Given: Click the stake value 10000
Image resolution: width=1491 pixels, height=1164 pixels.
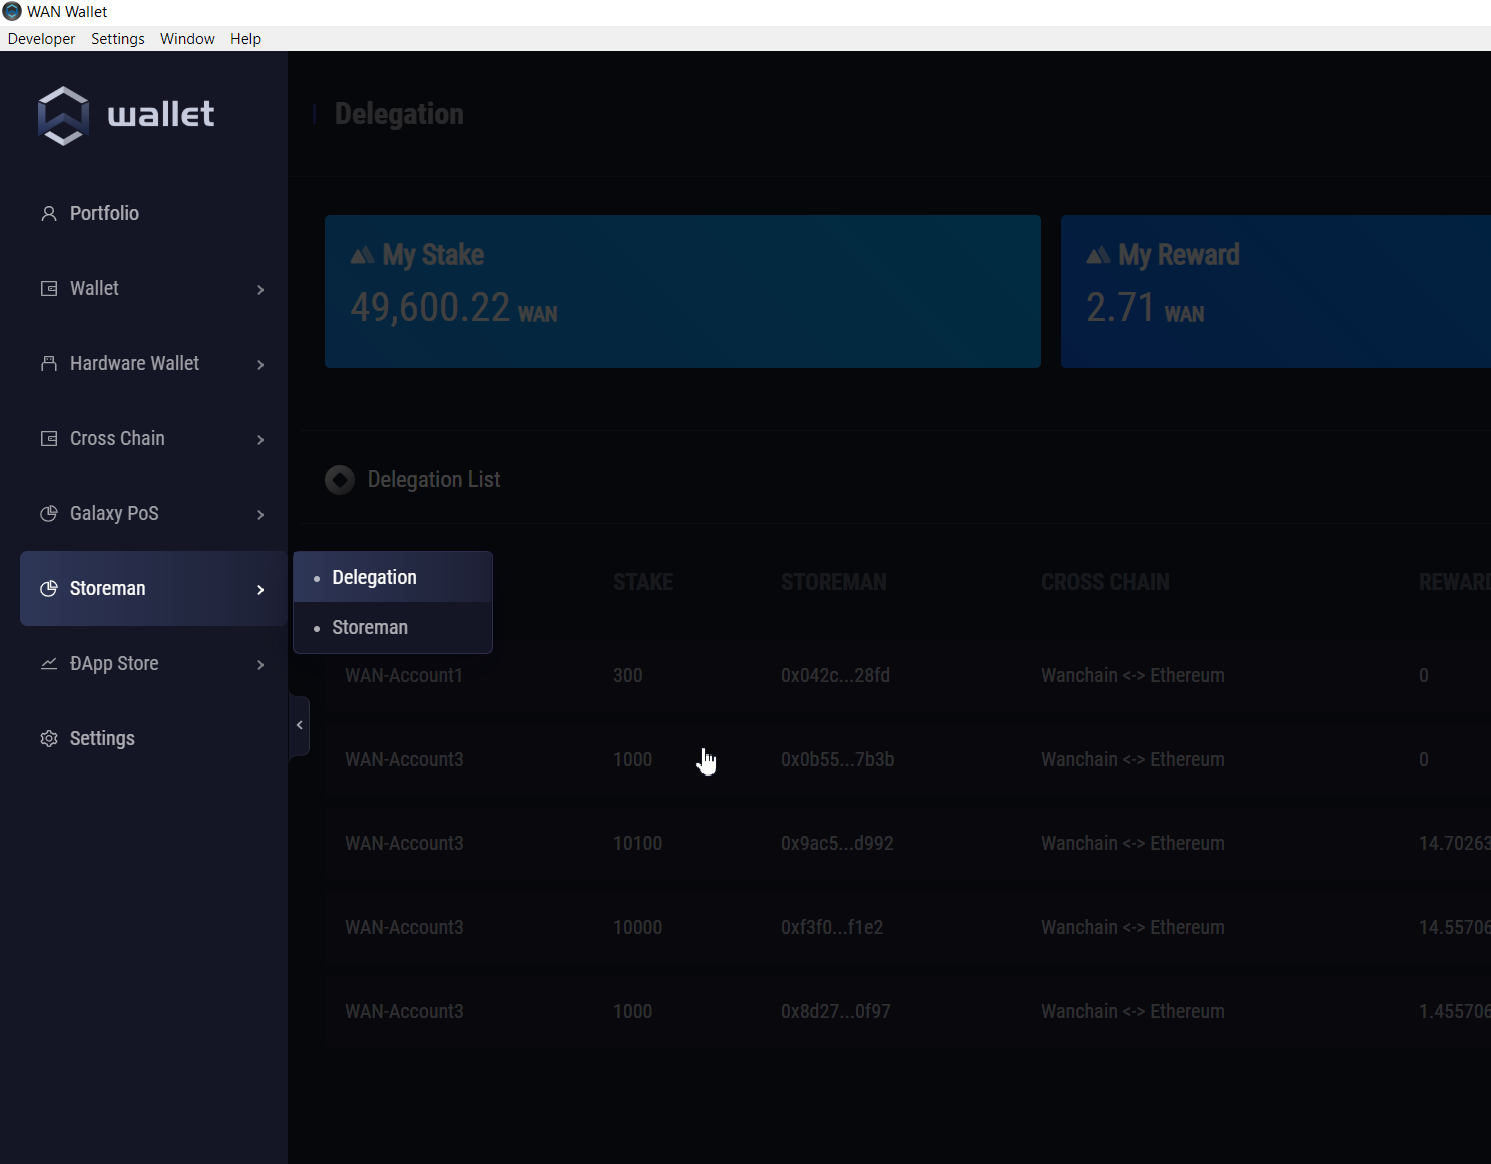Looking at the screenshot, I should tap(637, 927).
